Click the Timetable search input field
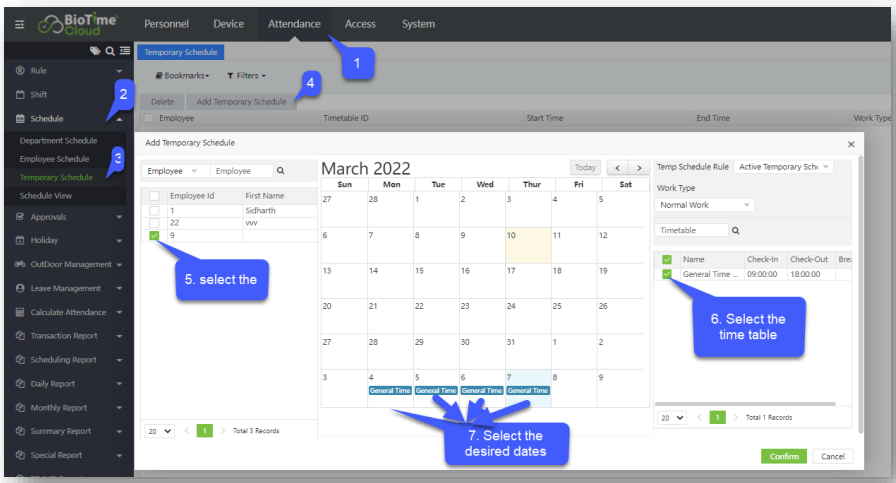The image size is (896, 483). click(x=691, y=230)
